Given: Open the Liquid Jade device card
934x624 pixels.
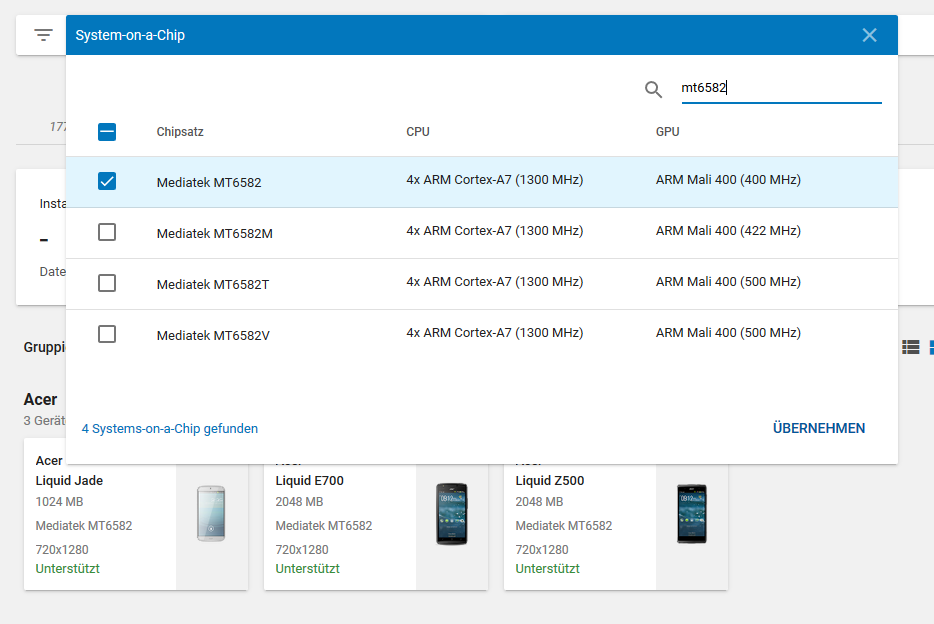Looking at the screenshot, I should [x=136, y=514].
